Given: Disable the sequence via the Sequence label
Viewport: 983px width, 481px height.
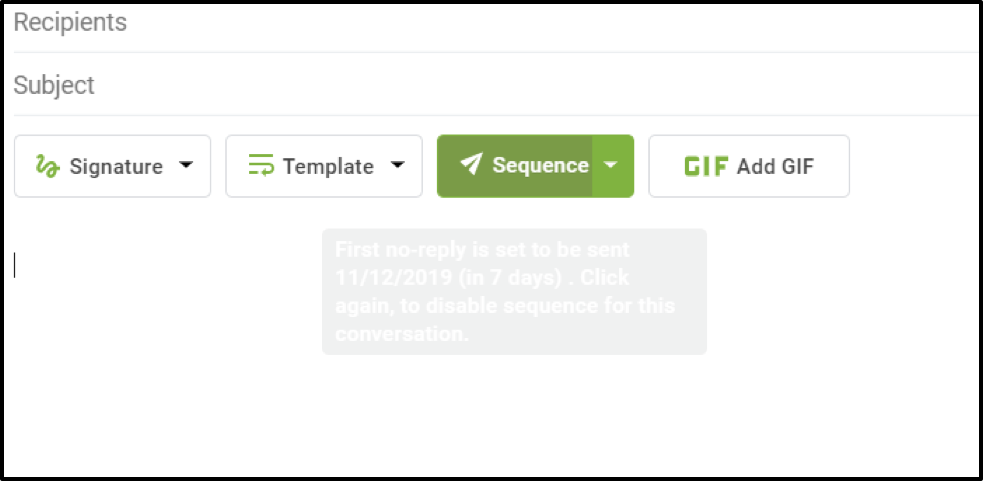Looking at the screenshot, I should [x=540, y=166].
